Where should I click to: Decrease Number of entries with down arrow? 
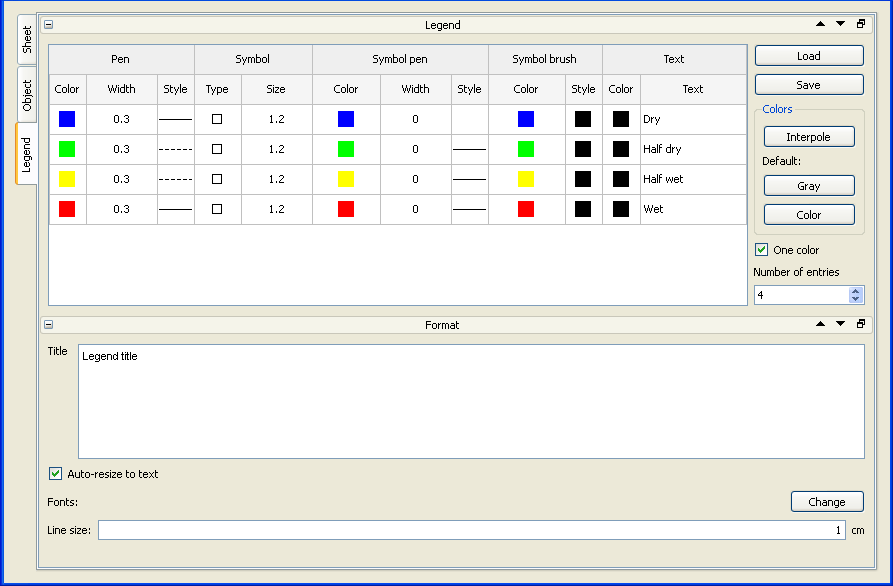[855, 299]
